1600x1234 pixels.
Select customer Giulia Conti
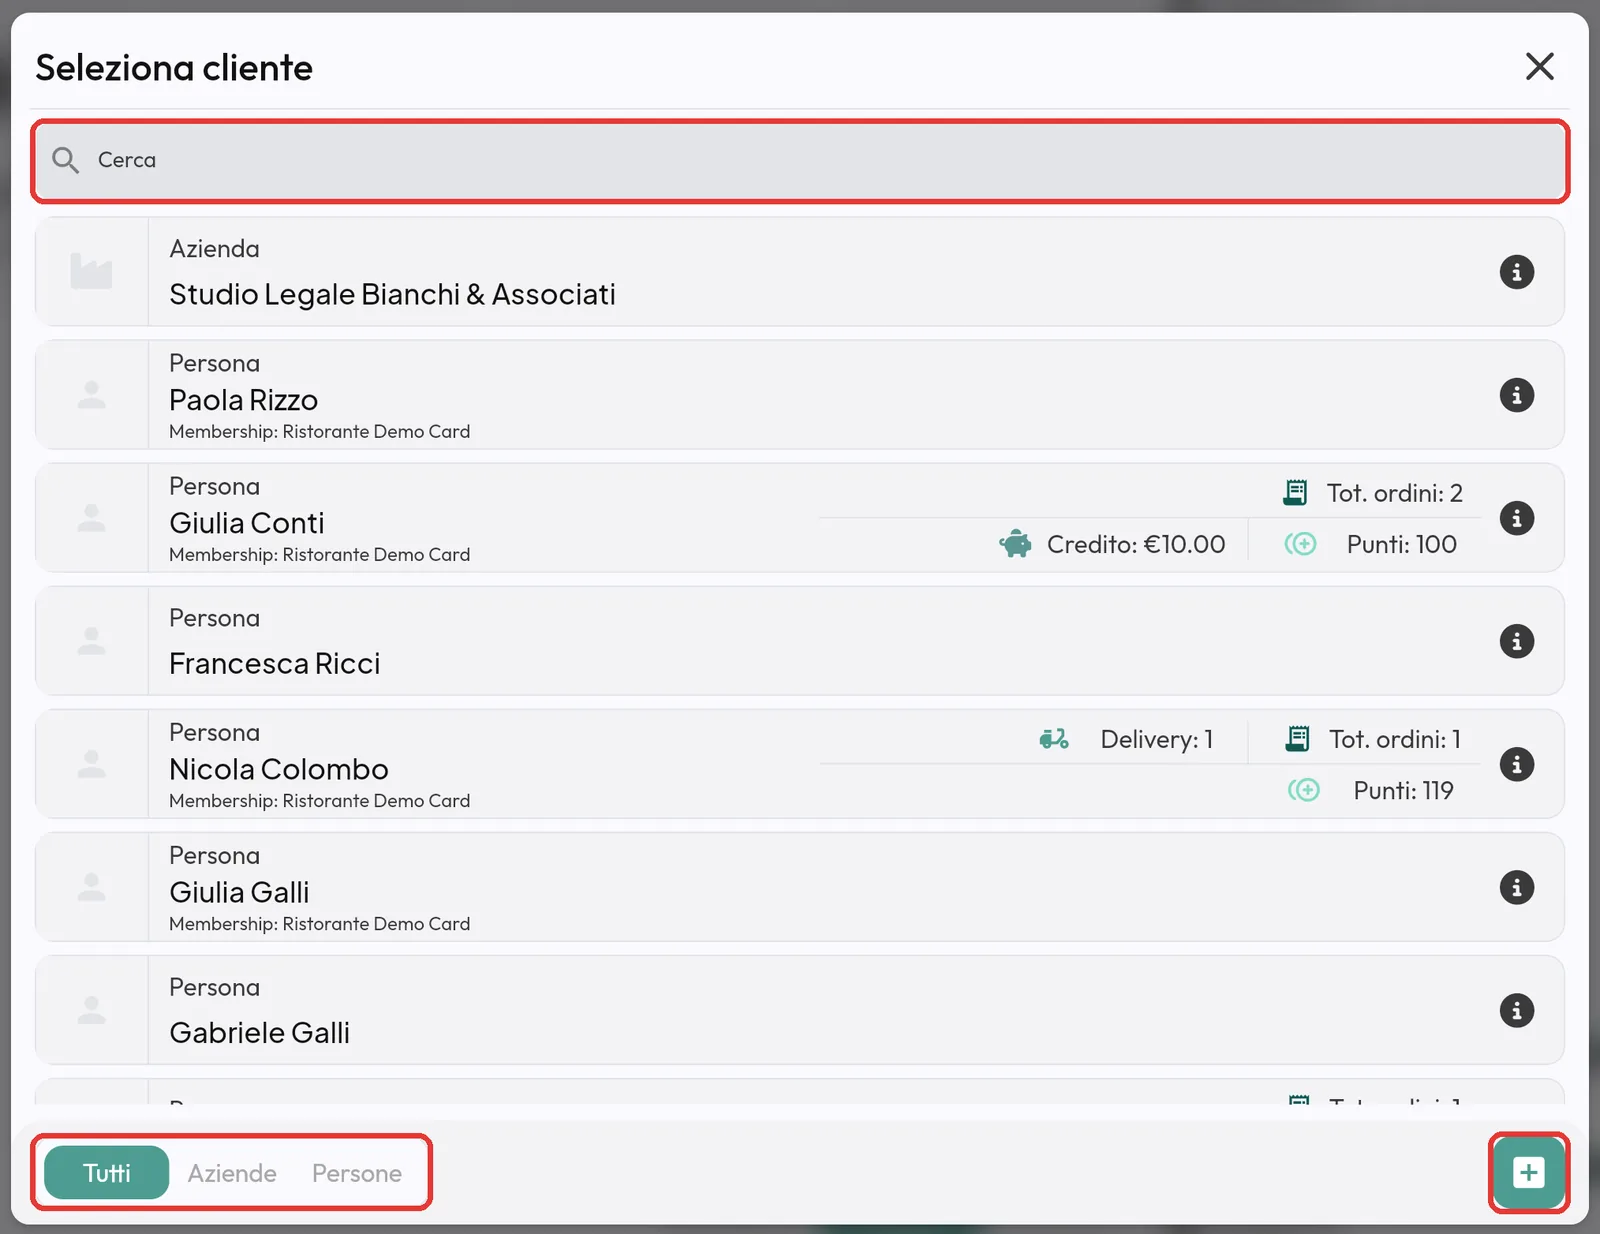pyautogui.click(x=800, y=518)
